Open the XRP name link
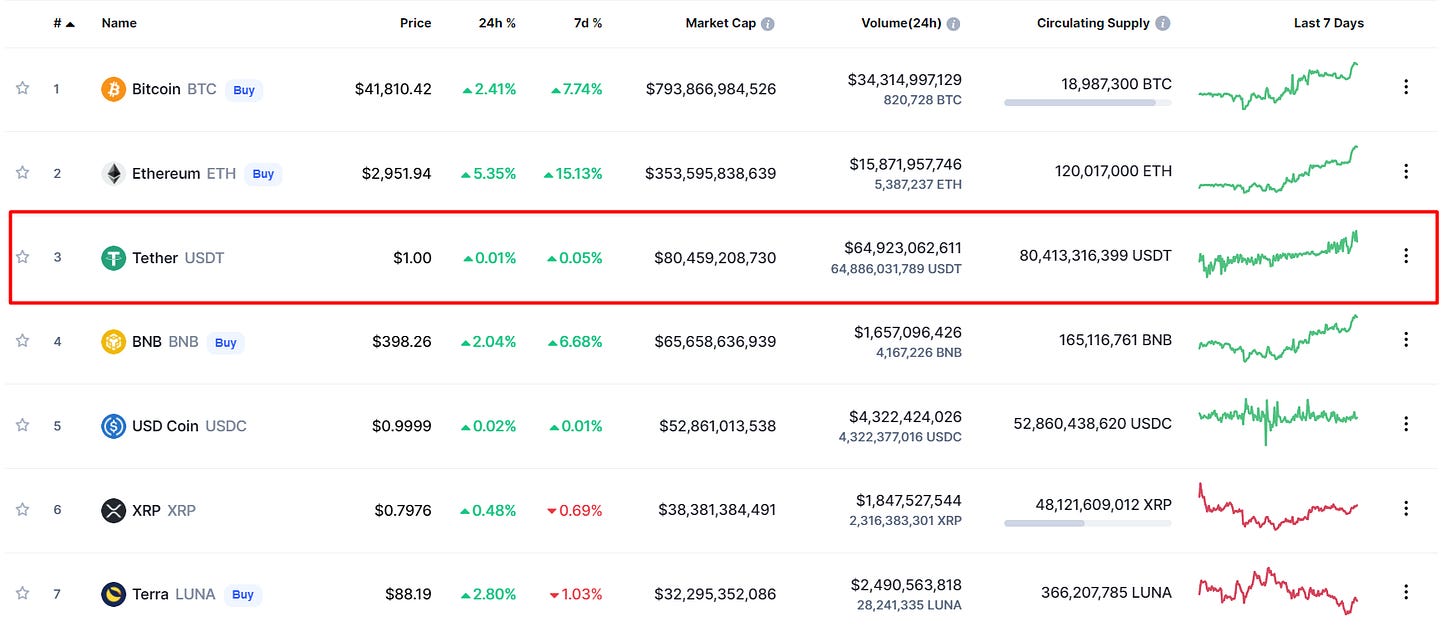 [x=164, y=510]
